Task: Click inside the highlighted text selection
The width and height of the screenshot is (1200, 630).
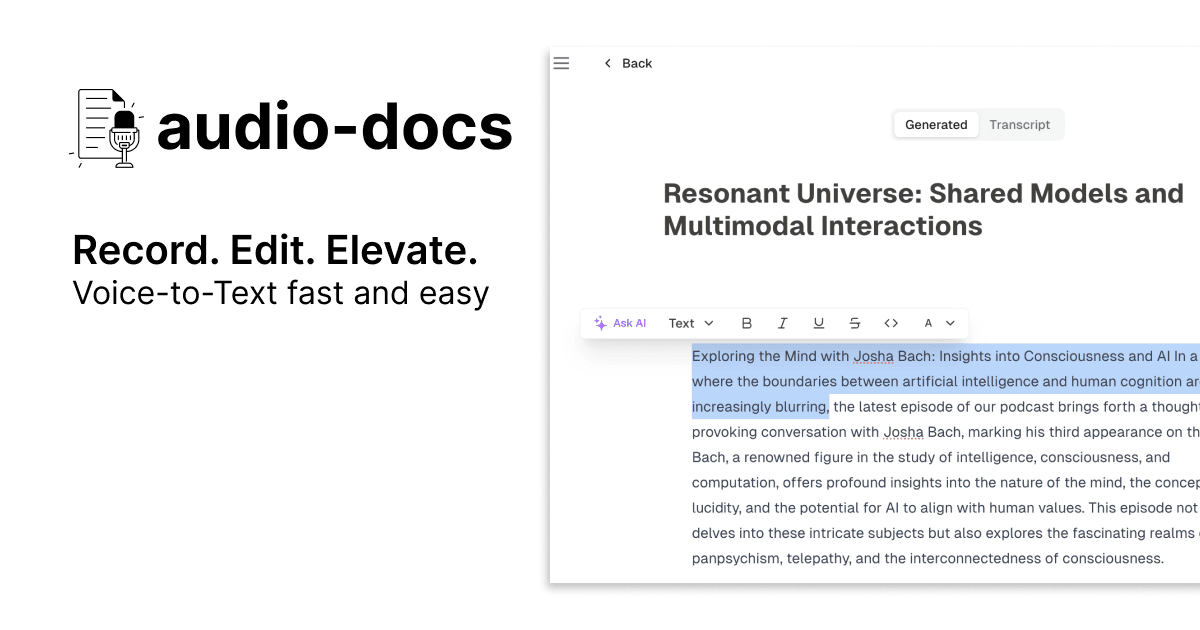Action: point(900,381)
